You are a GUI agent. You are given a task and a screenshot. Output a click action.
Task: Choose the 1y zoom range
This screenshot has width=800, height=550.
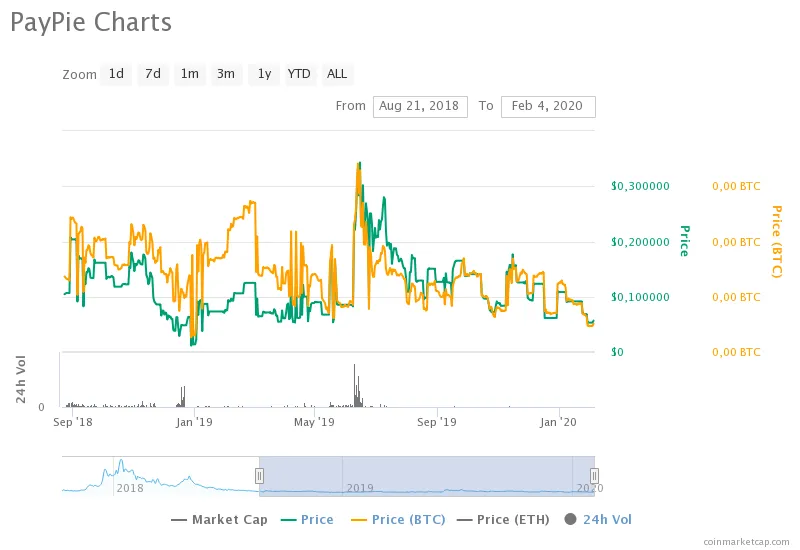(x=264, y=74)
